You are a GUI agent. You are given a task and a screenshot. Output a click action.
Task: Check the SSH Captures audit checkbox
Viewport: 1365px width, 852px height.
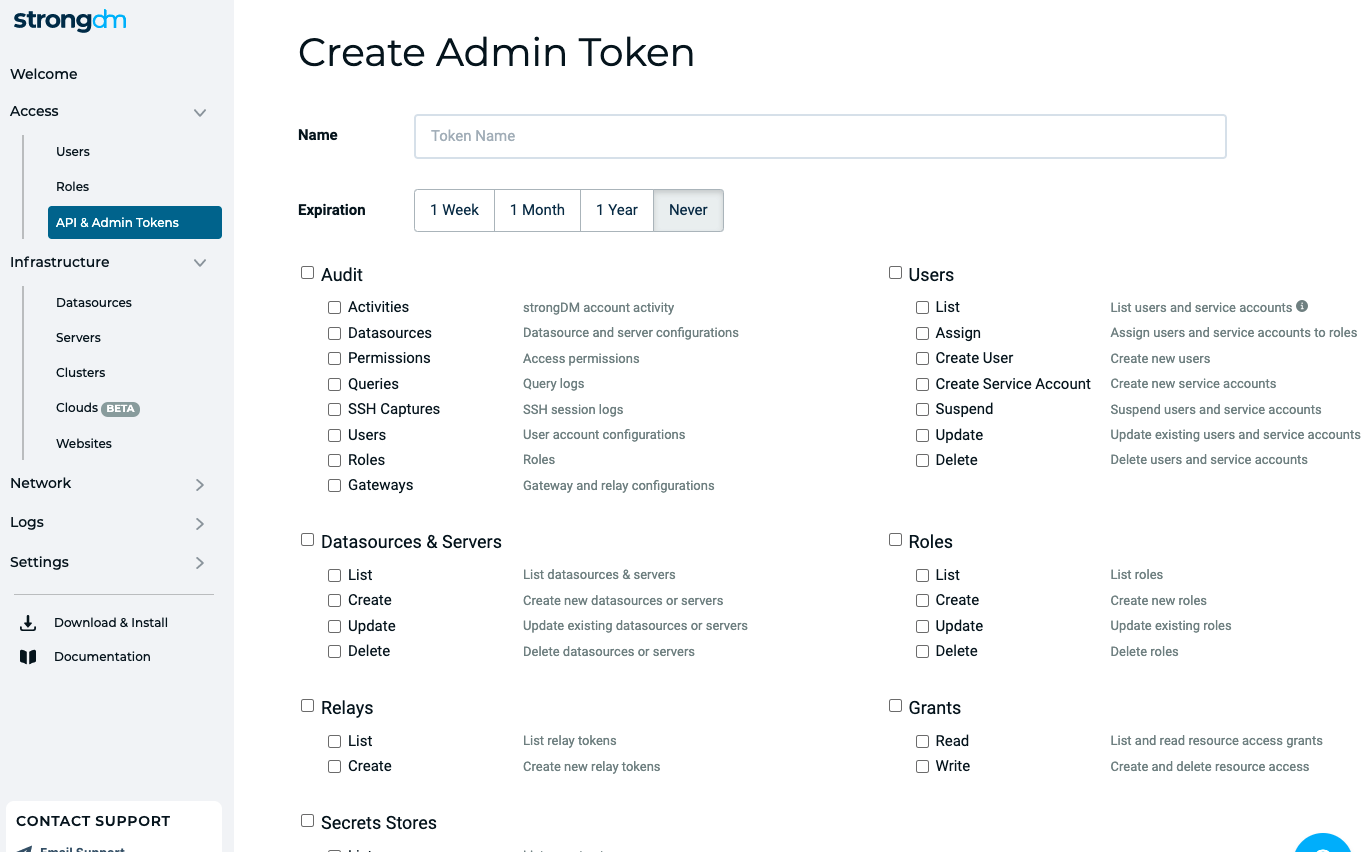[x=334, y=409]
